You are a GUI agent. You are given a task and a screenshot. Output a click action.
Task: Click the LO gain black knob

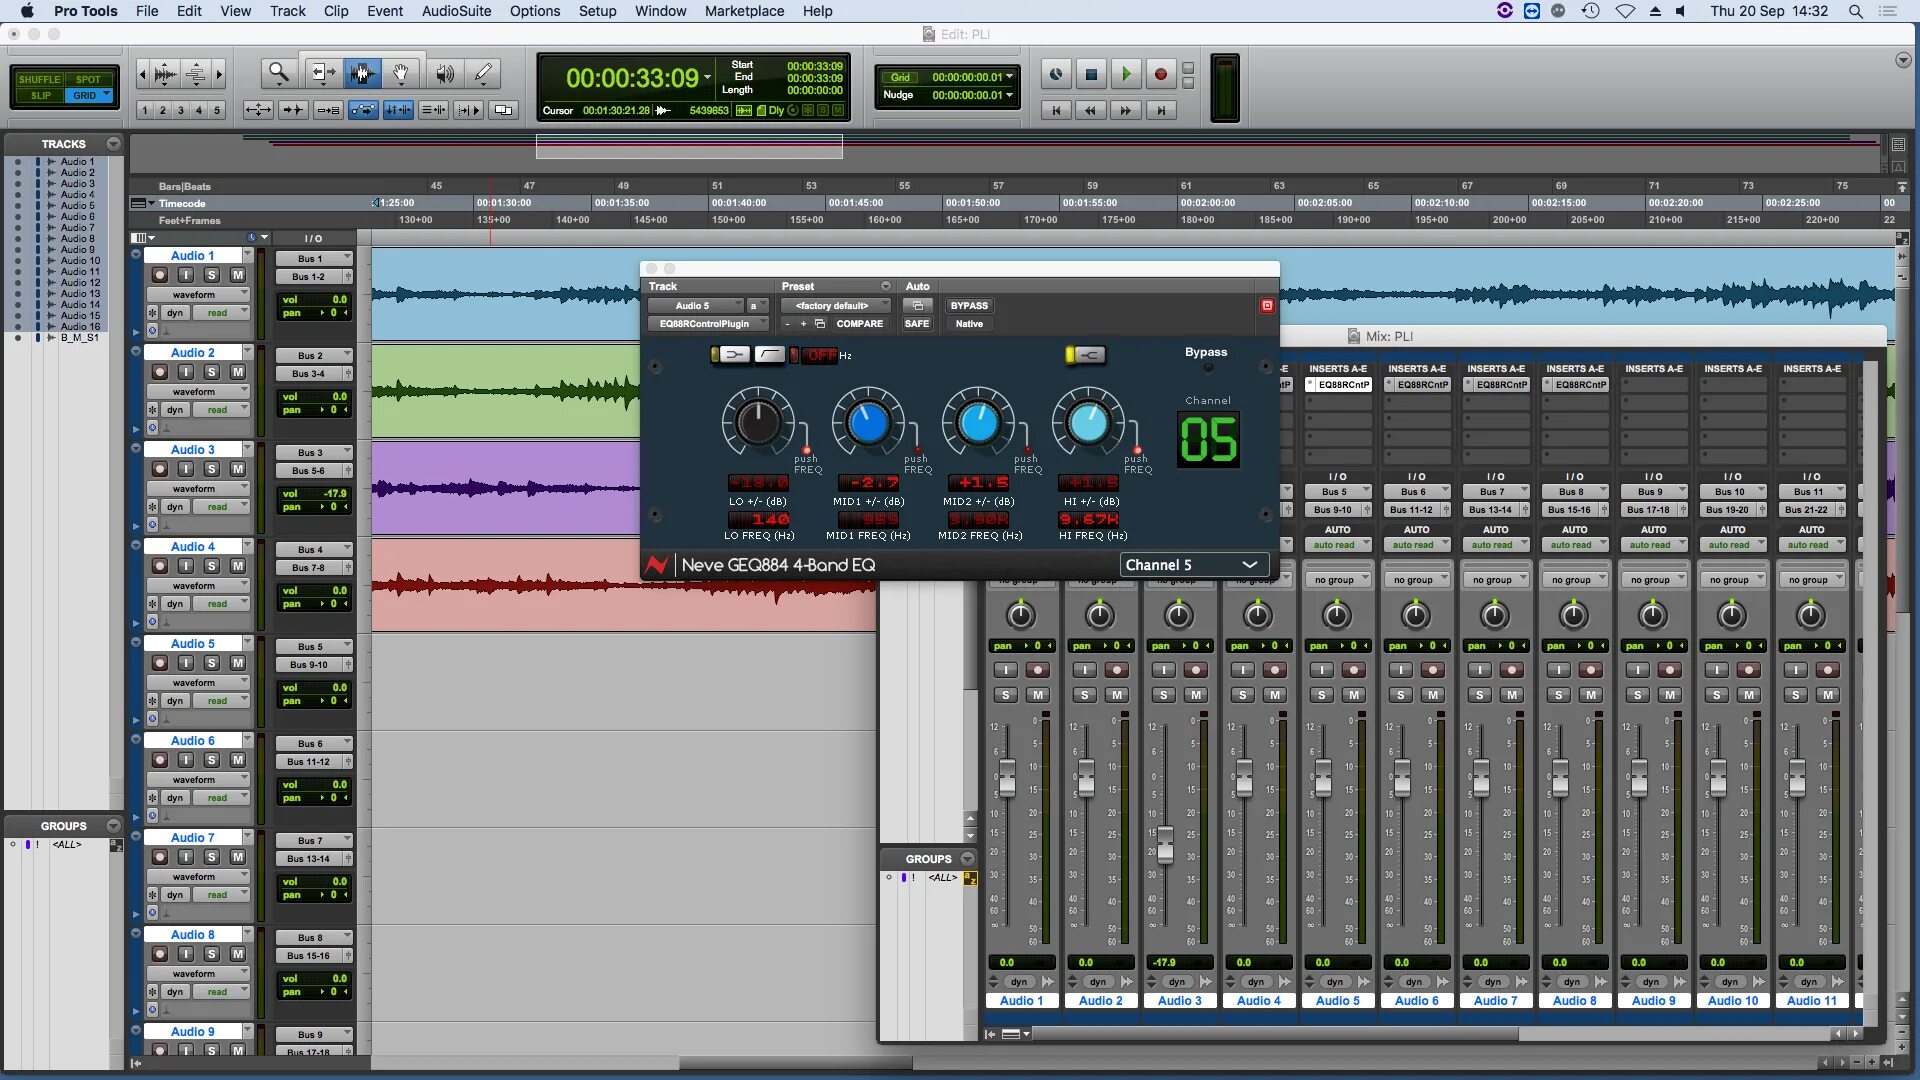coord(758,423)
